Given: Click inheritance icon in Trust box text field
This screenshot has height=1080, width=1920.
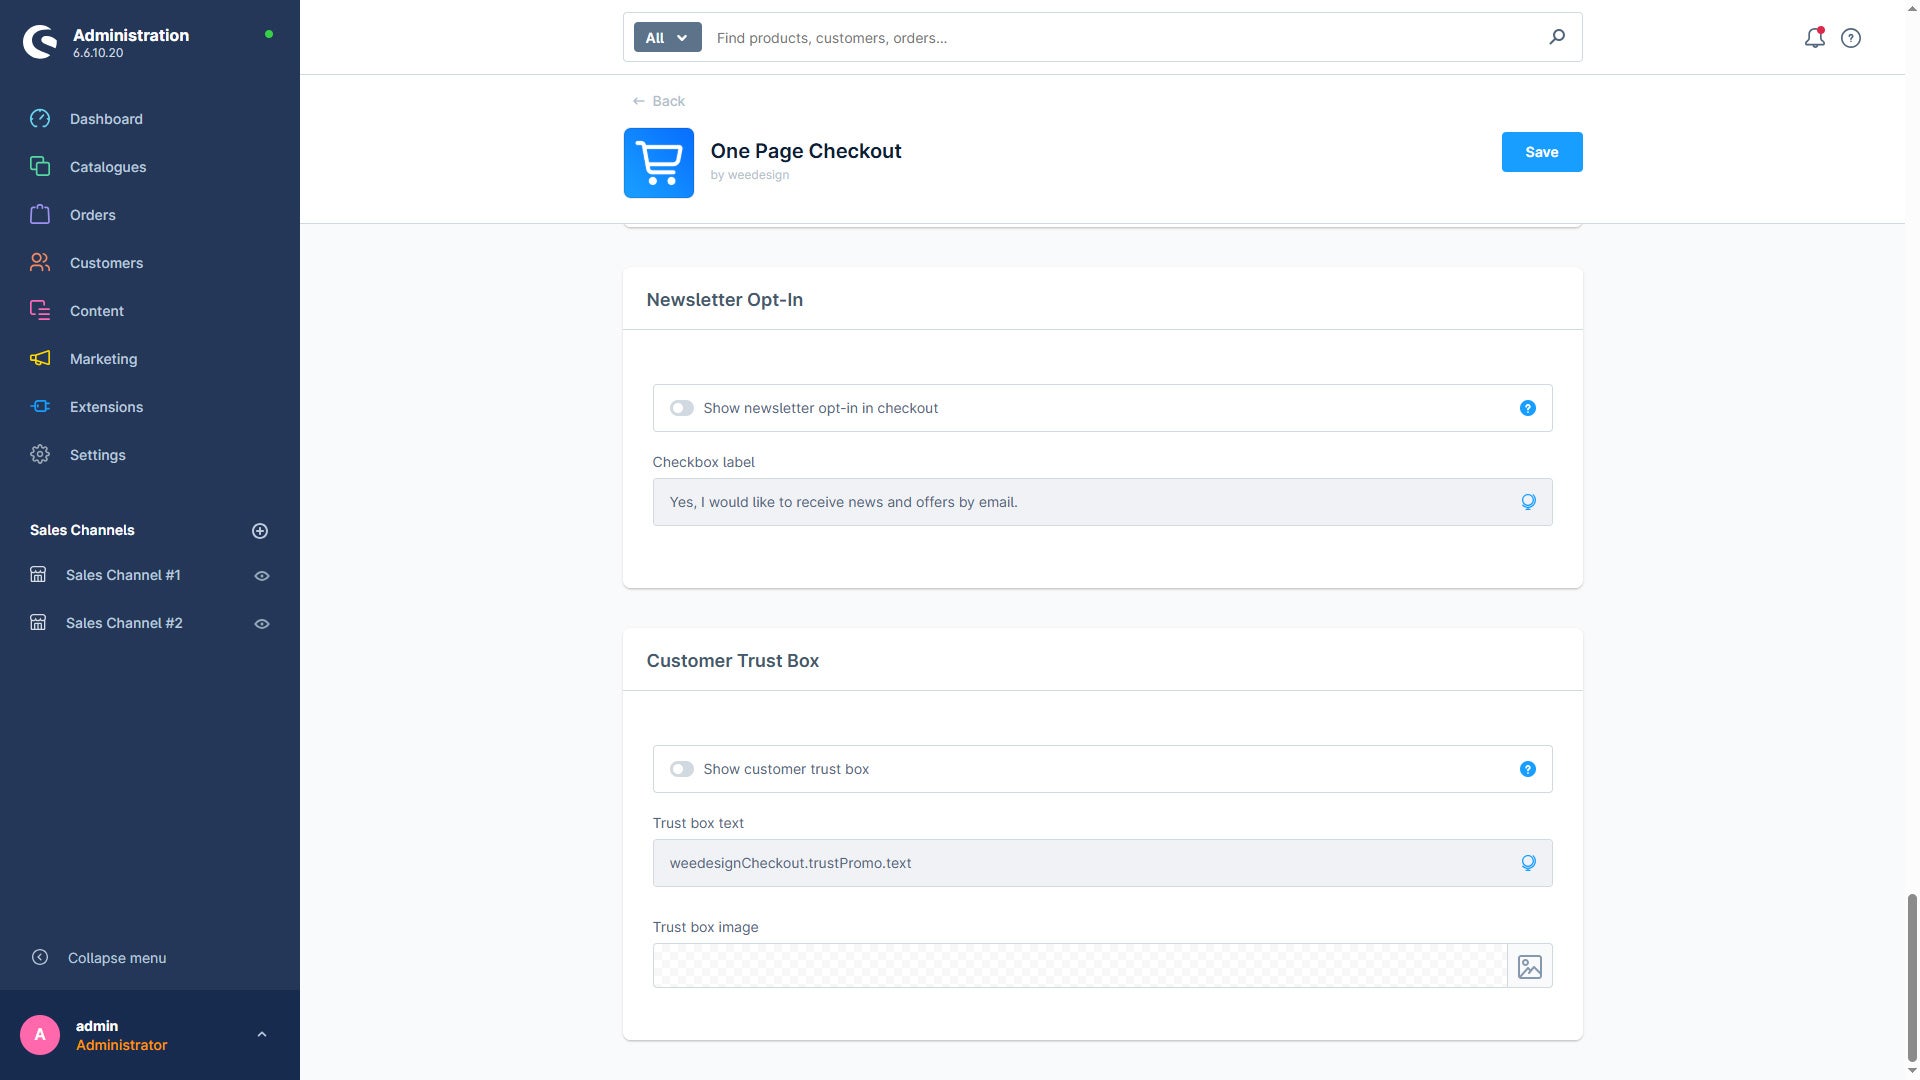Looking at the screenshot, I should tap(1528, 863).
